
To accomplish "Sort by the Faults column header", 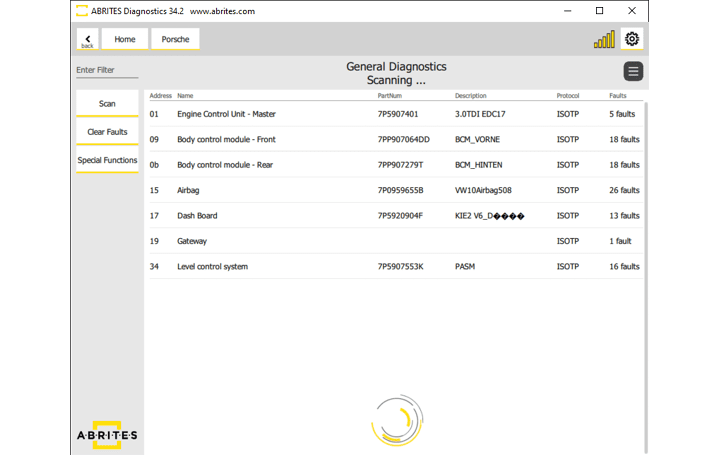I will [618, 96].
